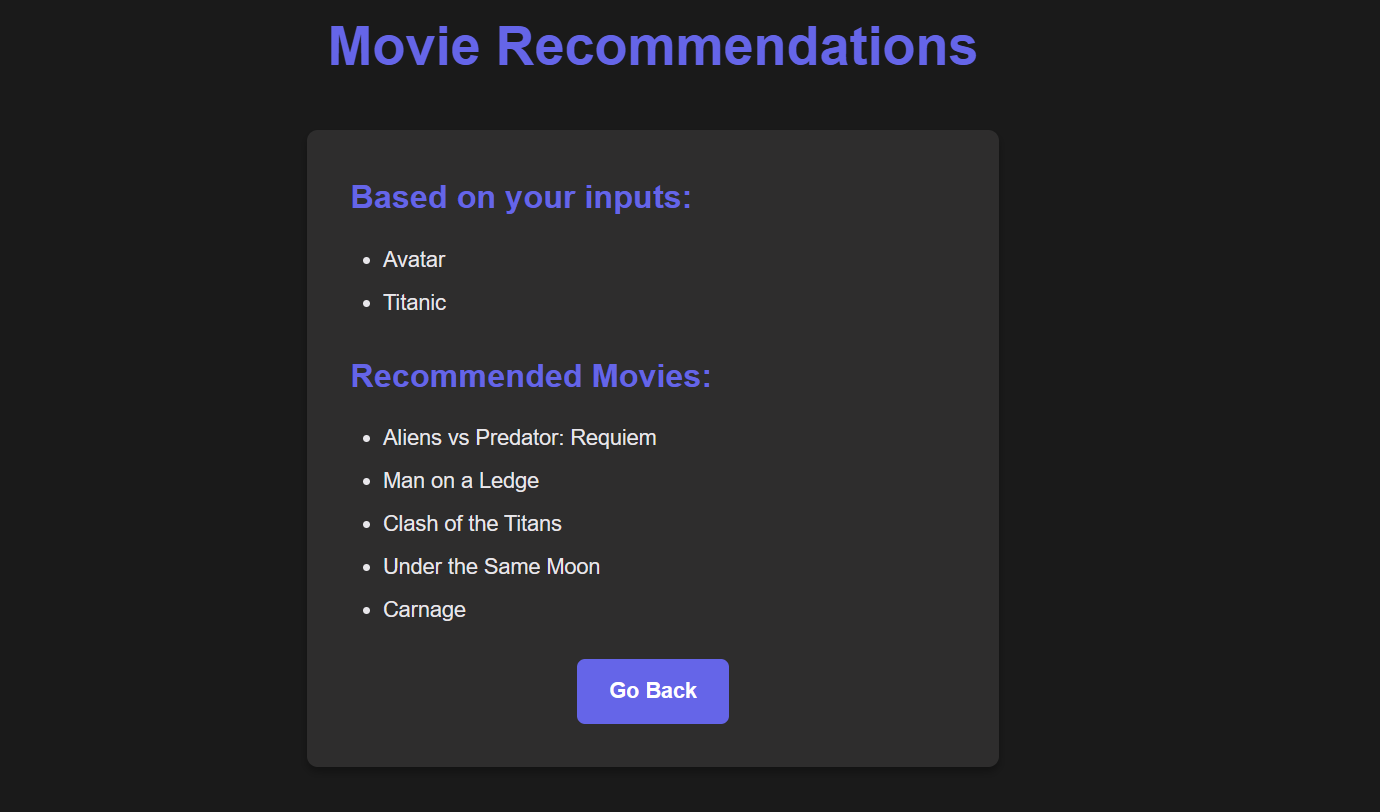Select Carnage from the recommended movies

(424, 609)
